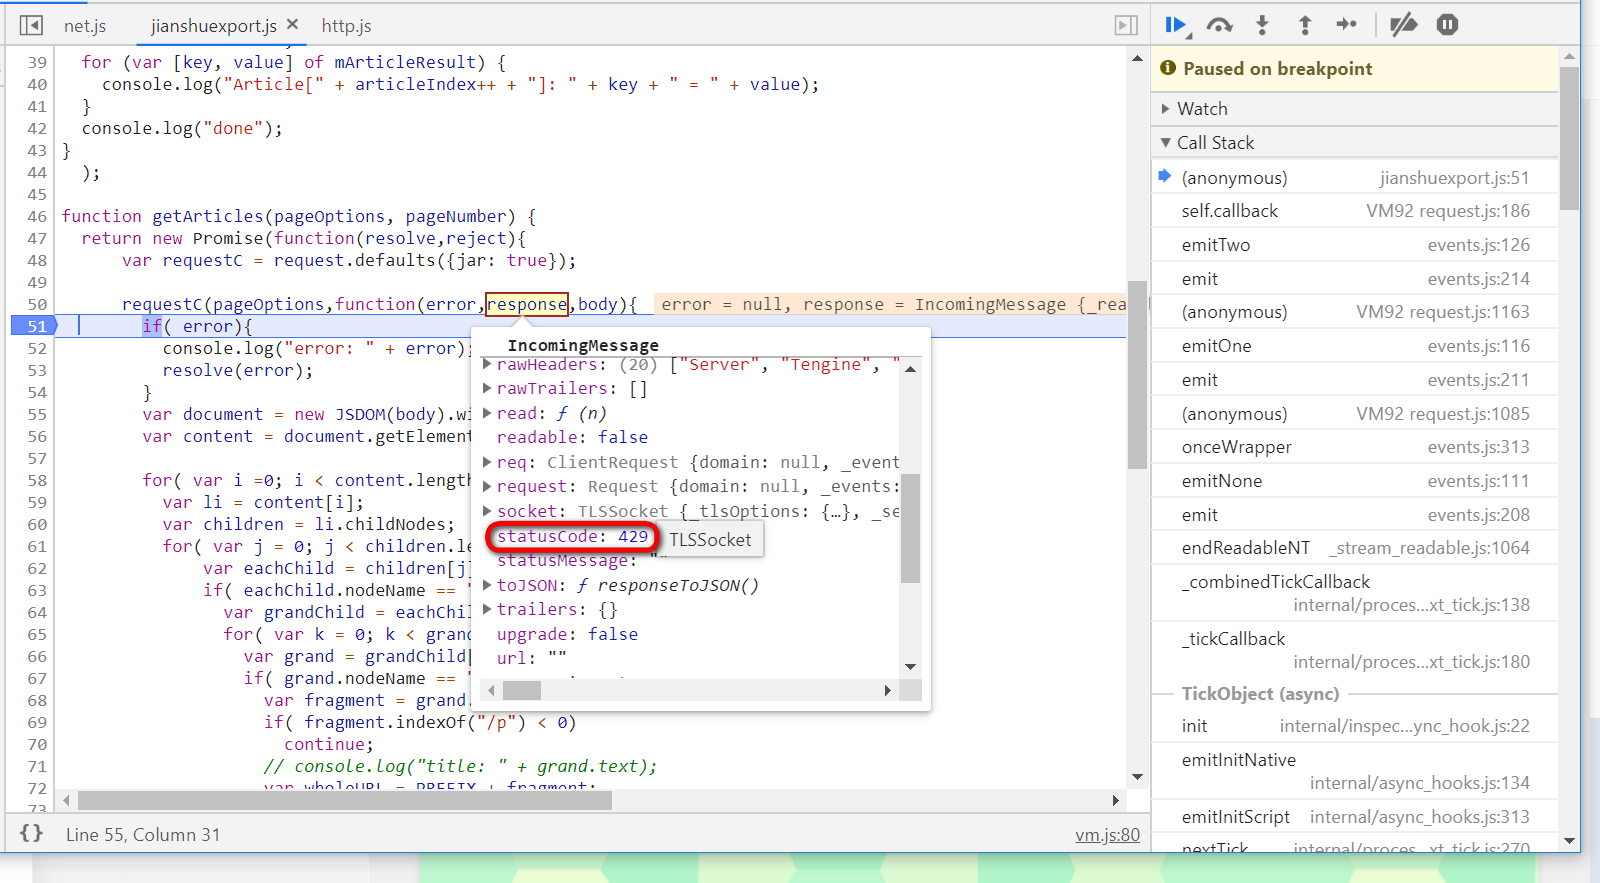Viewport: 1600px width, 883px height.
Task: Resume script execution button
Action: [x=1176, y=25]
